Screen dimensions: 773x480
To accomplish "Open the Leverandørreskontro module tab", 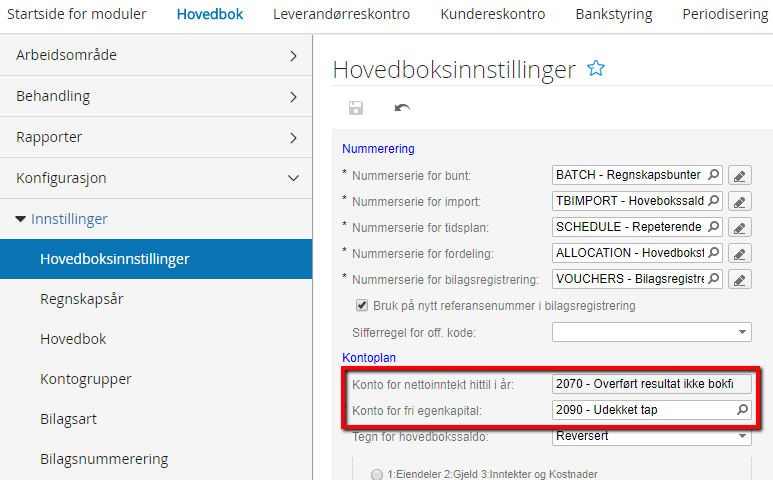I will 341,14.
